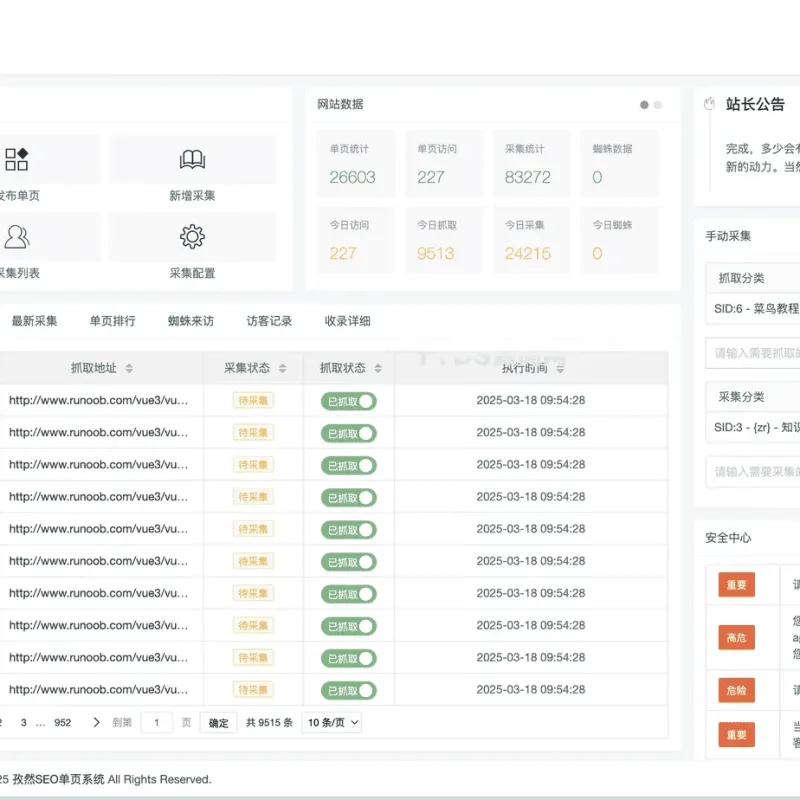Image resolution: width=800 pixels, height=800 pixels.
Task: Sort by the 采集状态 column arrows
Action: pyautogui.click(x=283, y=368)
